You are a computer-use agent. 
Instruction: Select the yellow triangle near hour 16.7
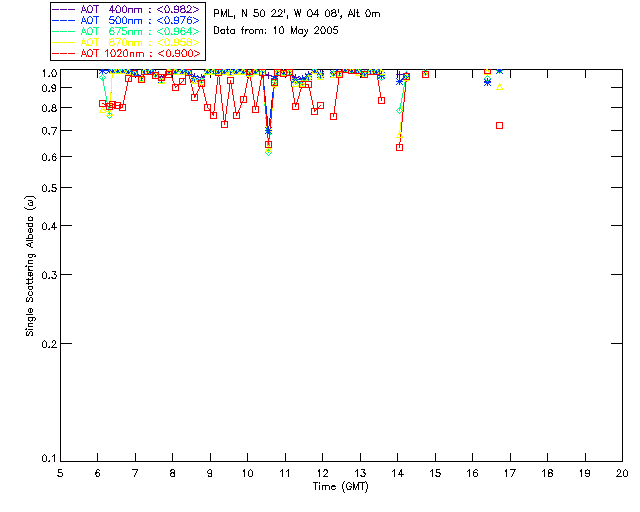pyautogui.click(x=499, y=87)
